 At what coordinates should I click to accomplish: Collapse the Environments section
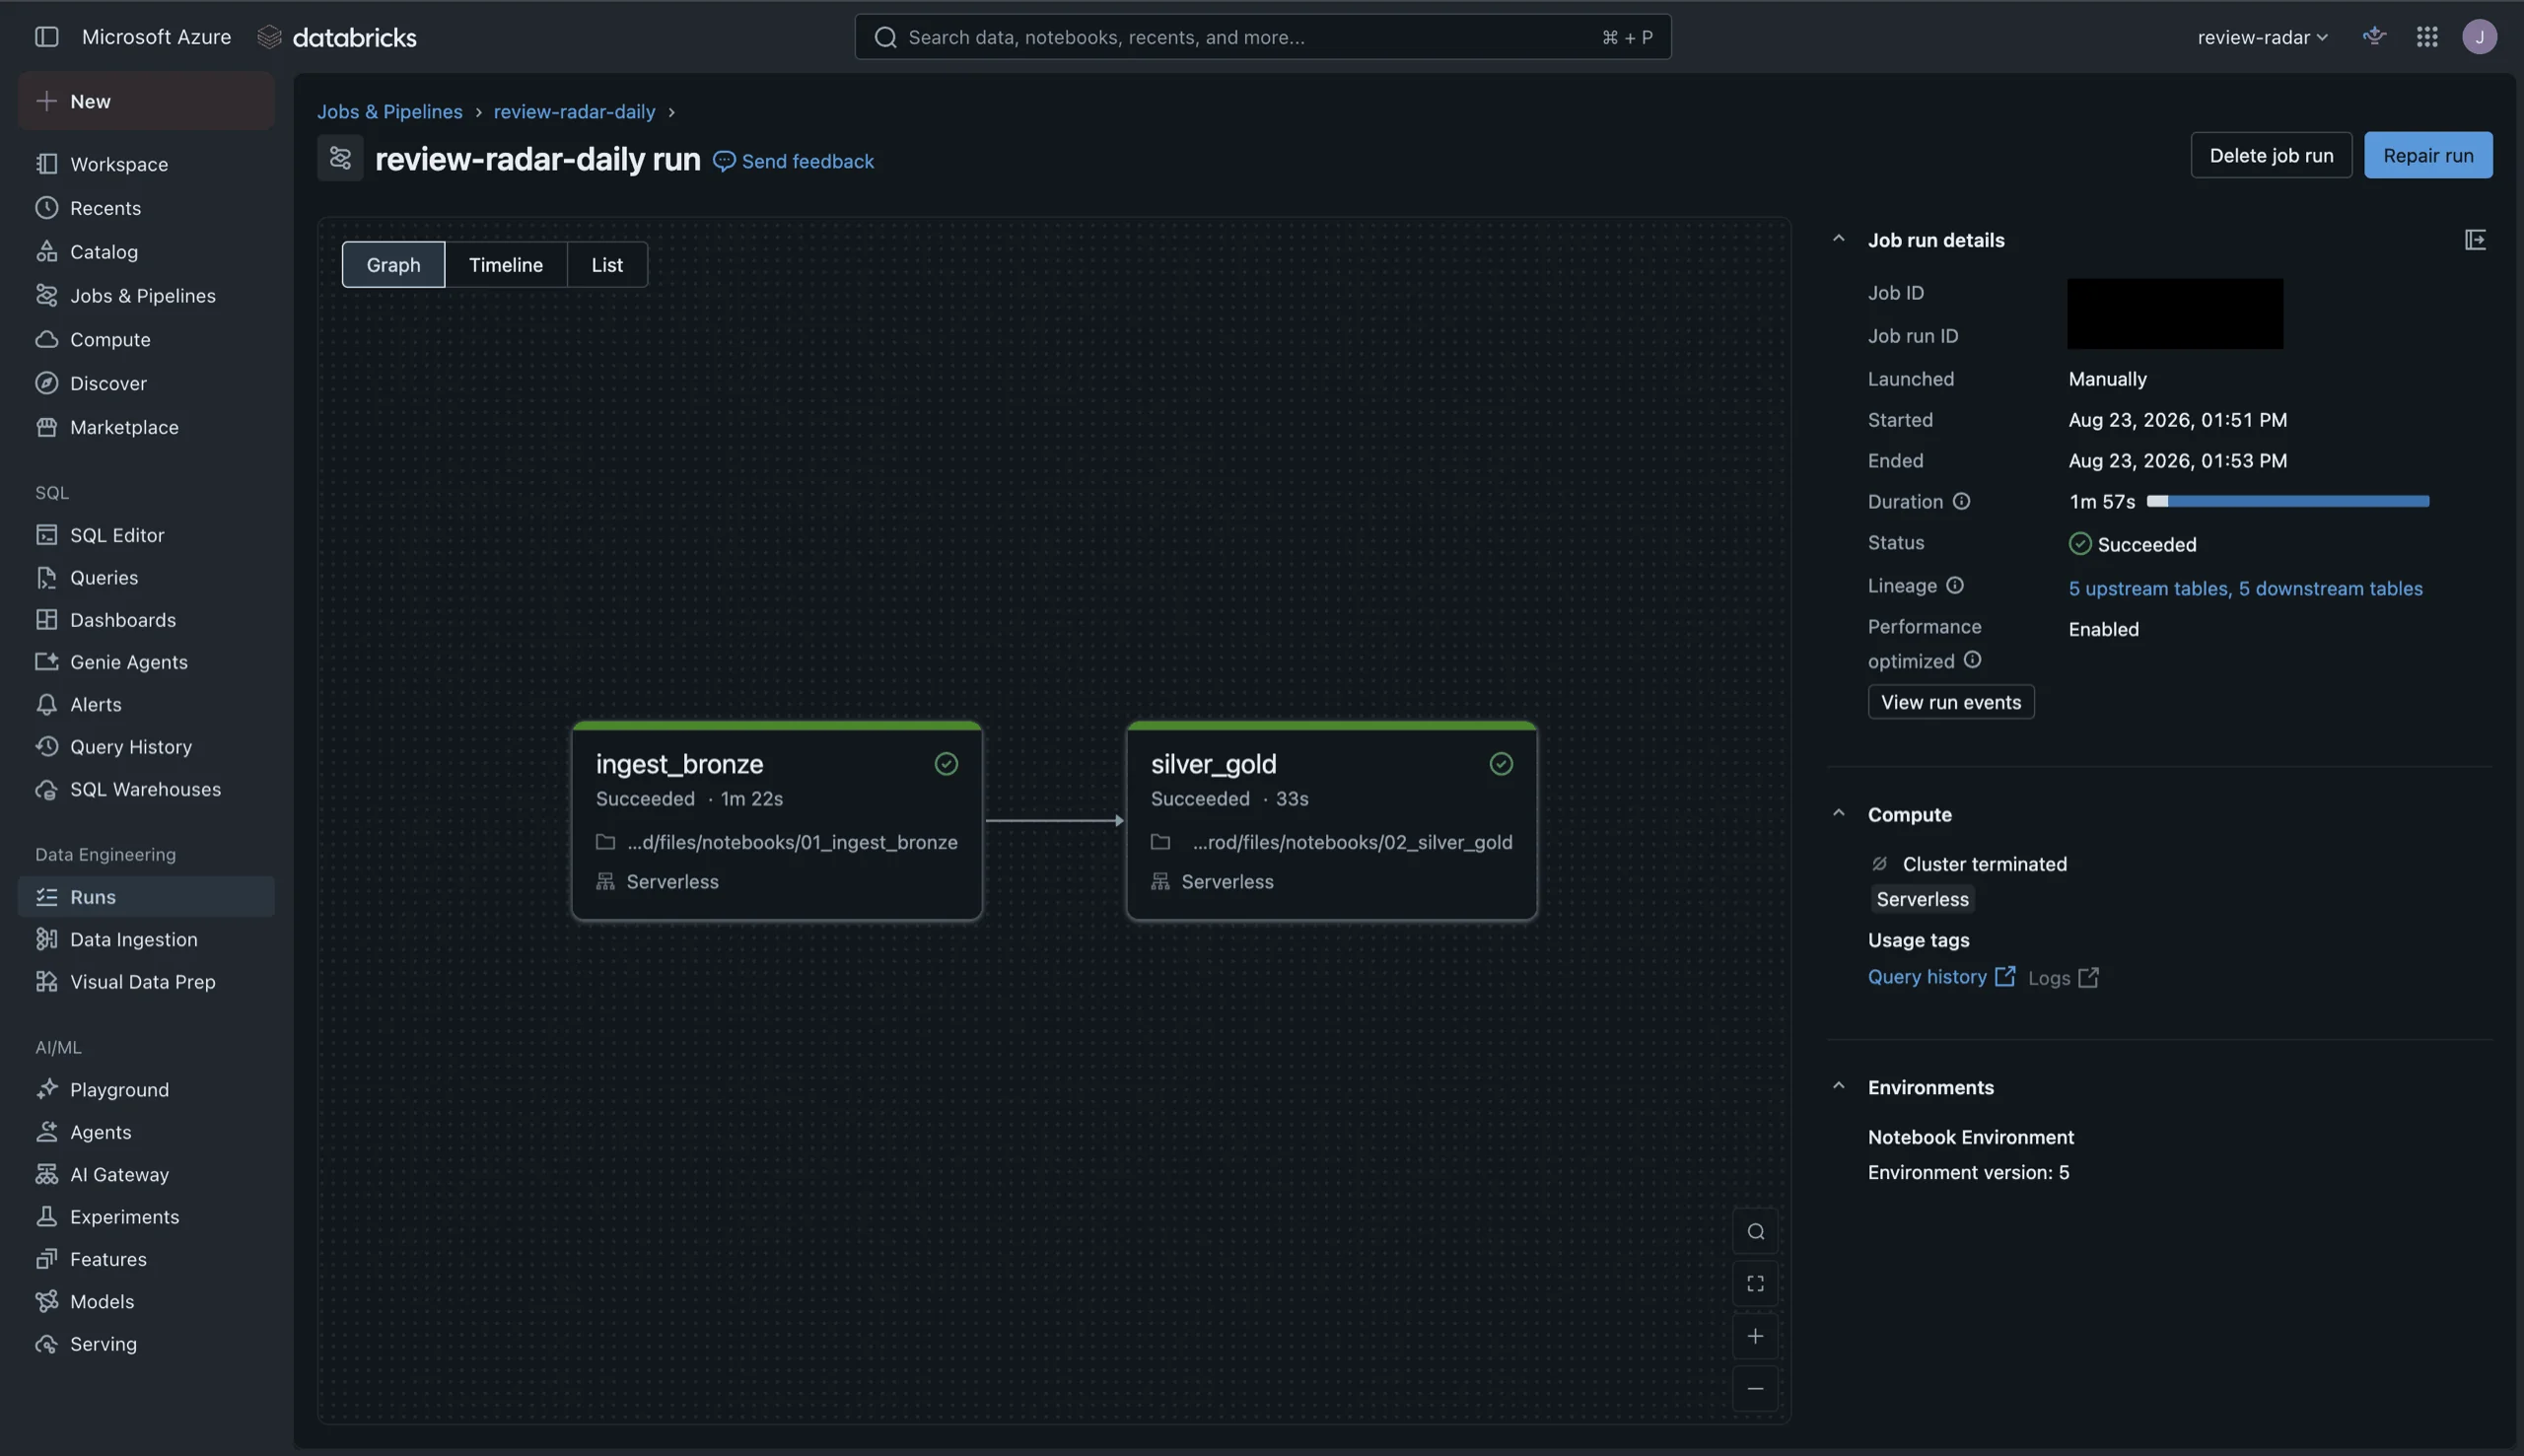(x=1838, y=1086)
